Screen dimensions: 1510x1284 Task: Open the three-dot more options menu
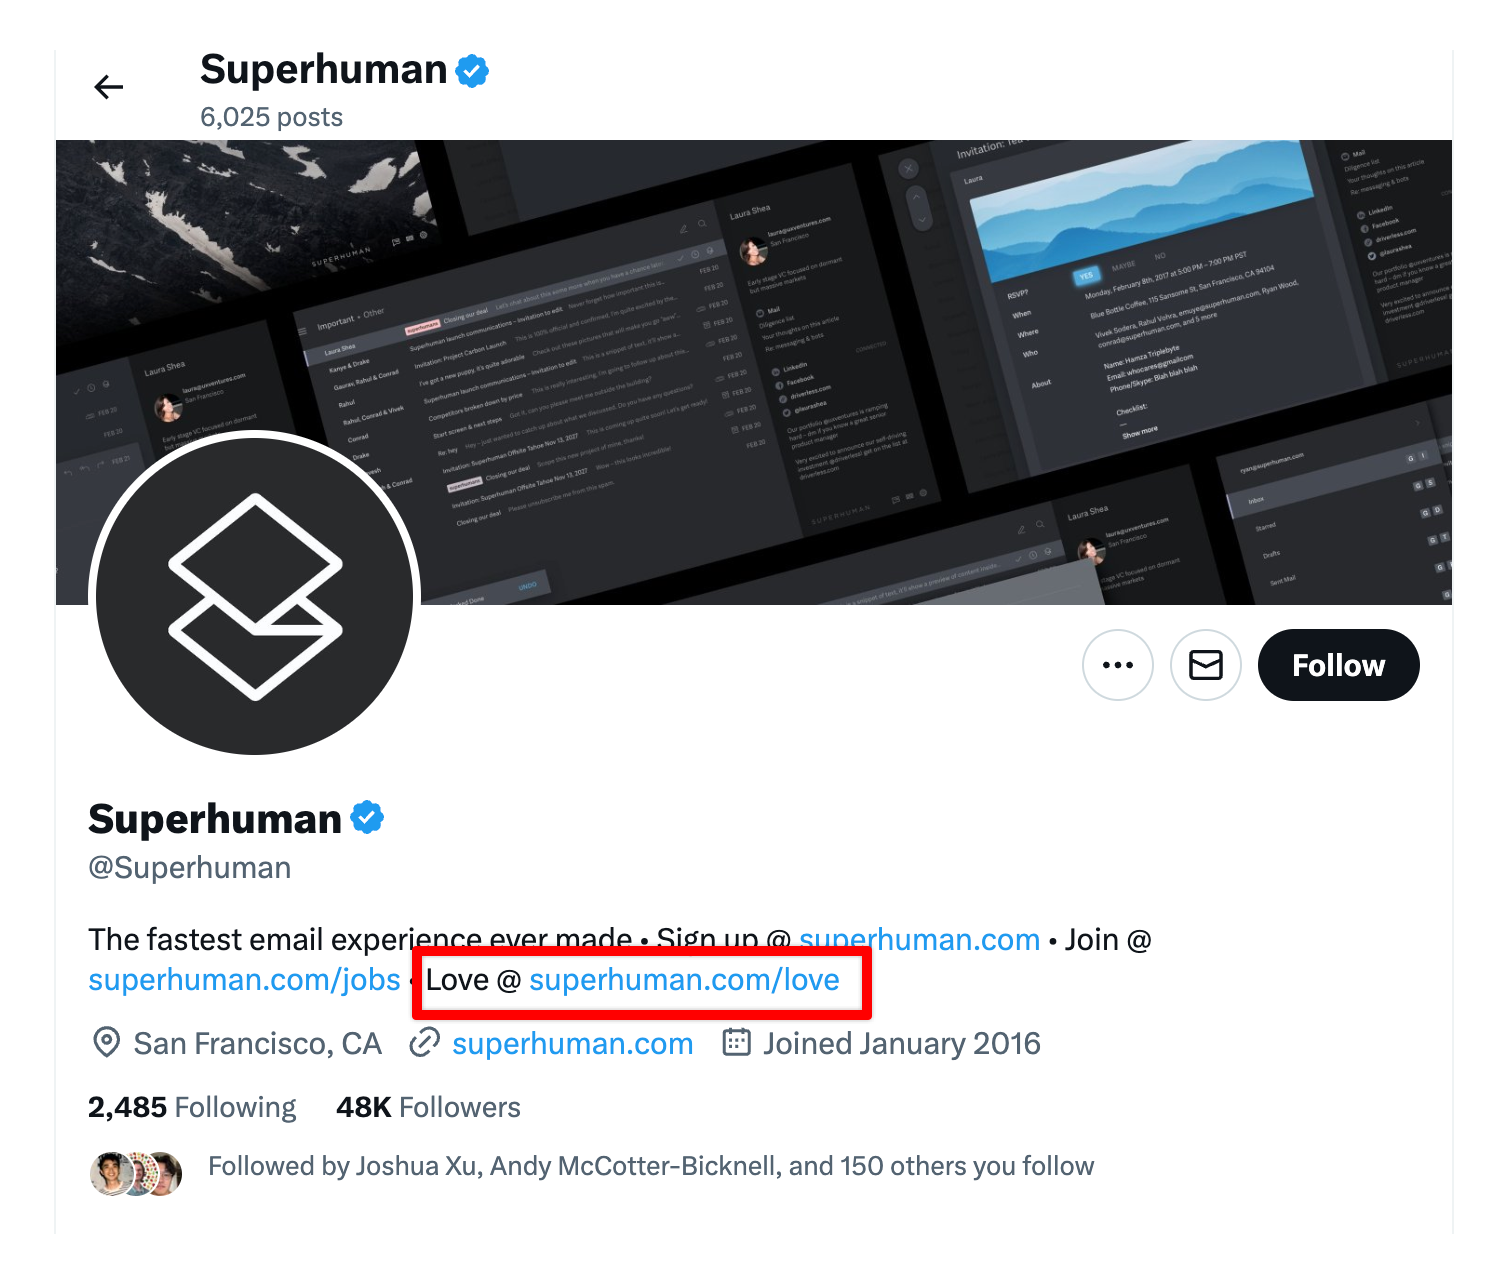[x=1117, y=665]
